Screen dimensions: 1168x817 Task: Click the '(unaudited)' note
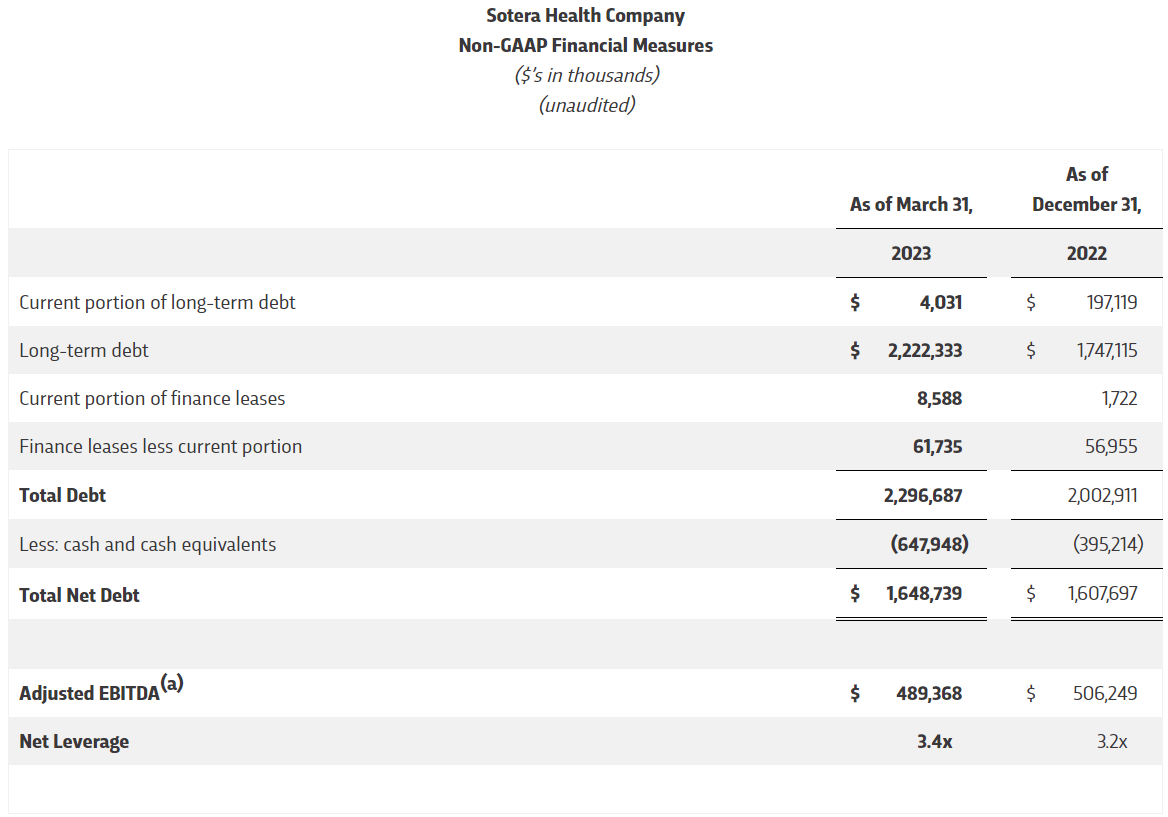coord(587,105)
